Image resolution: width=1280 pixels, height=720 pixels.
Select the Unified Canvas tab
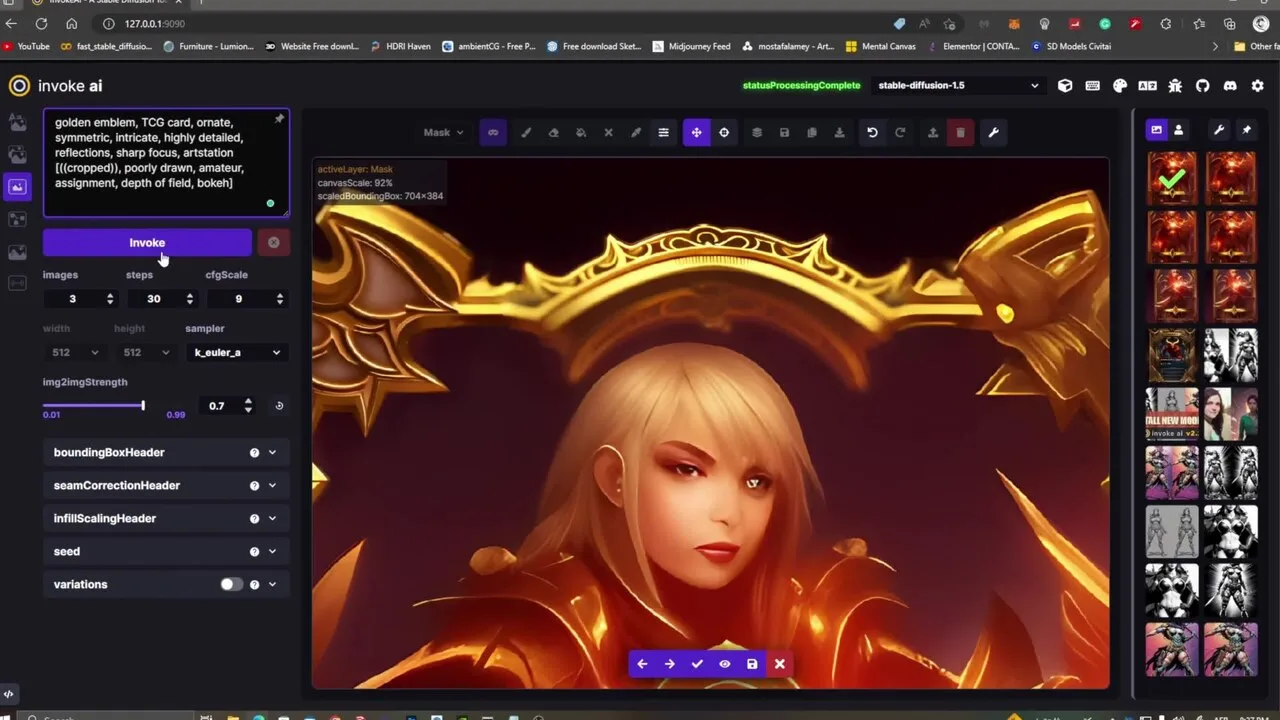click(17, 187)
